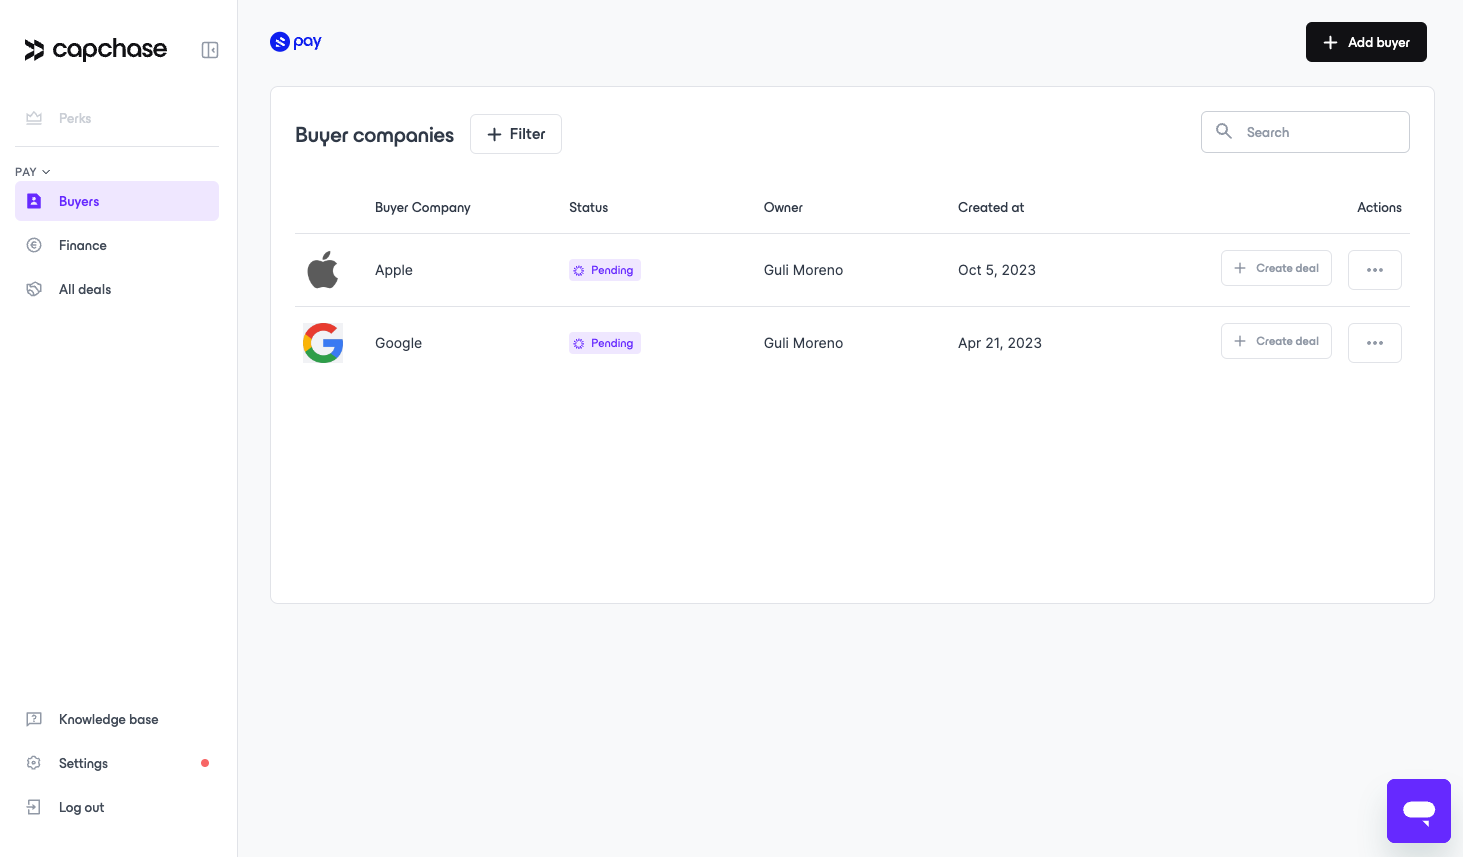1463x857 pixels.
Task: Collapse the sidebar panel icon
Action: coord(210,50)
